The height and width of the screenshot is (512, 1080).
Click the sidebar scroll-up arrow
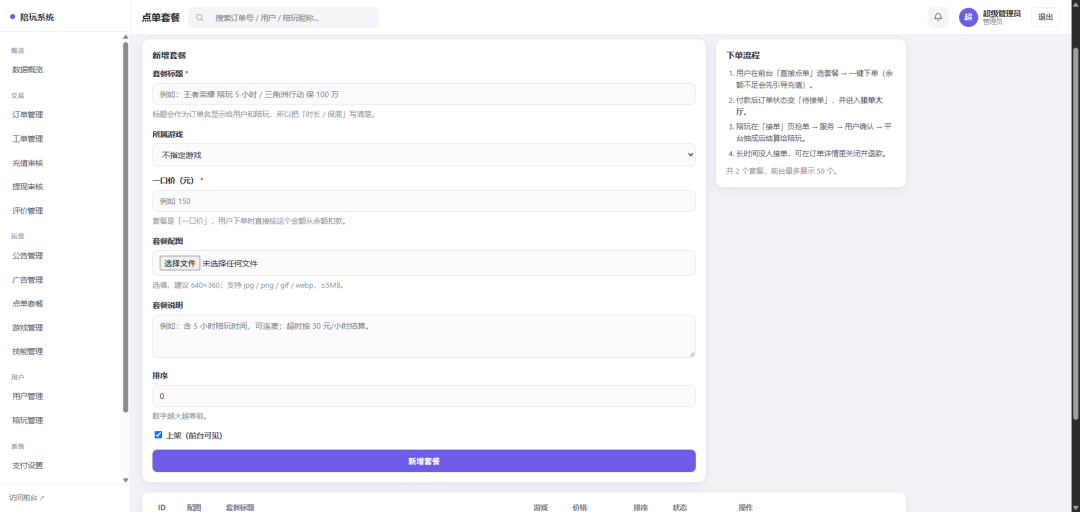(125, 37)
